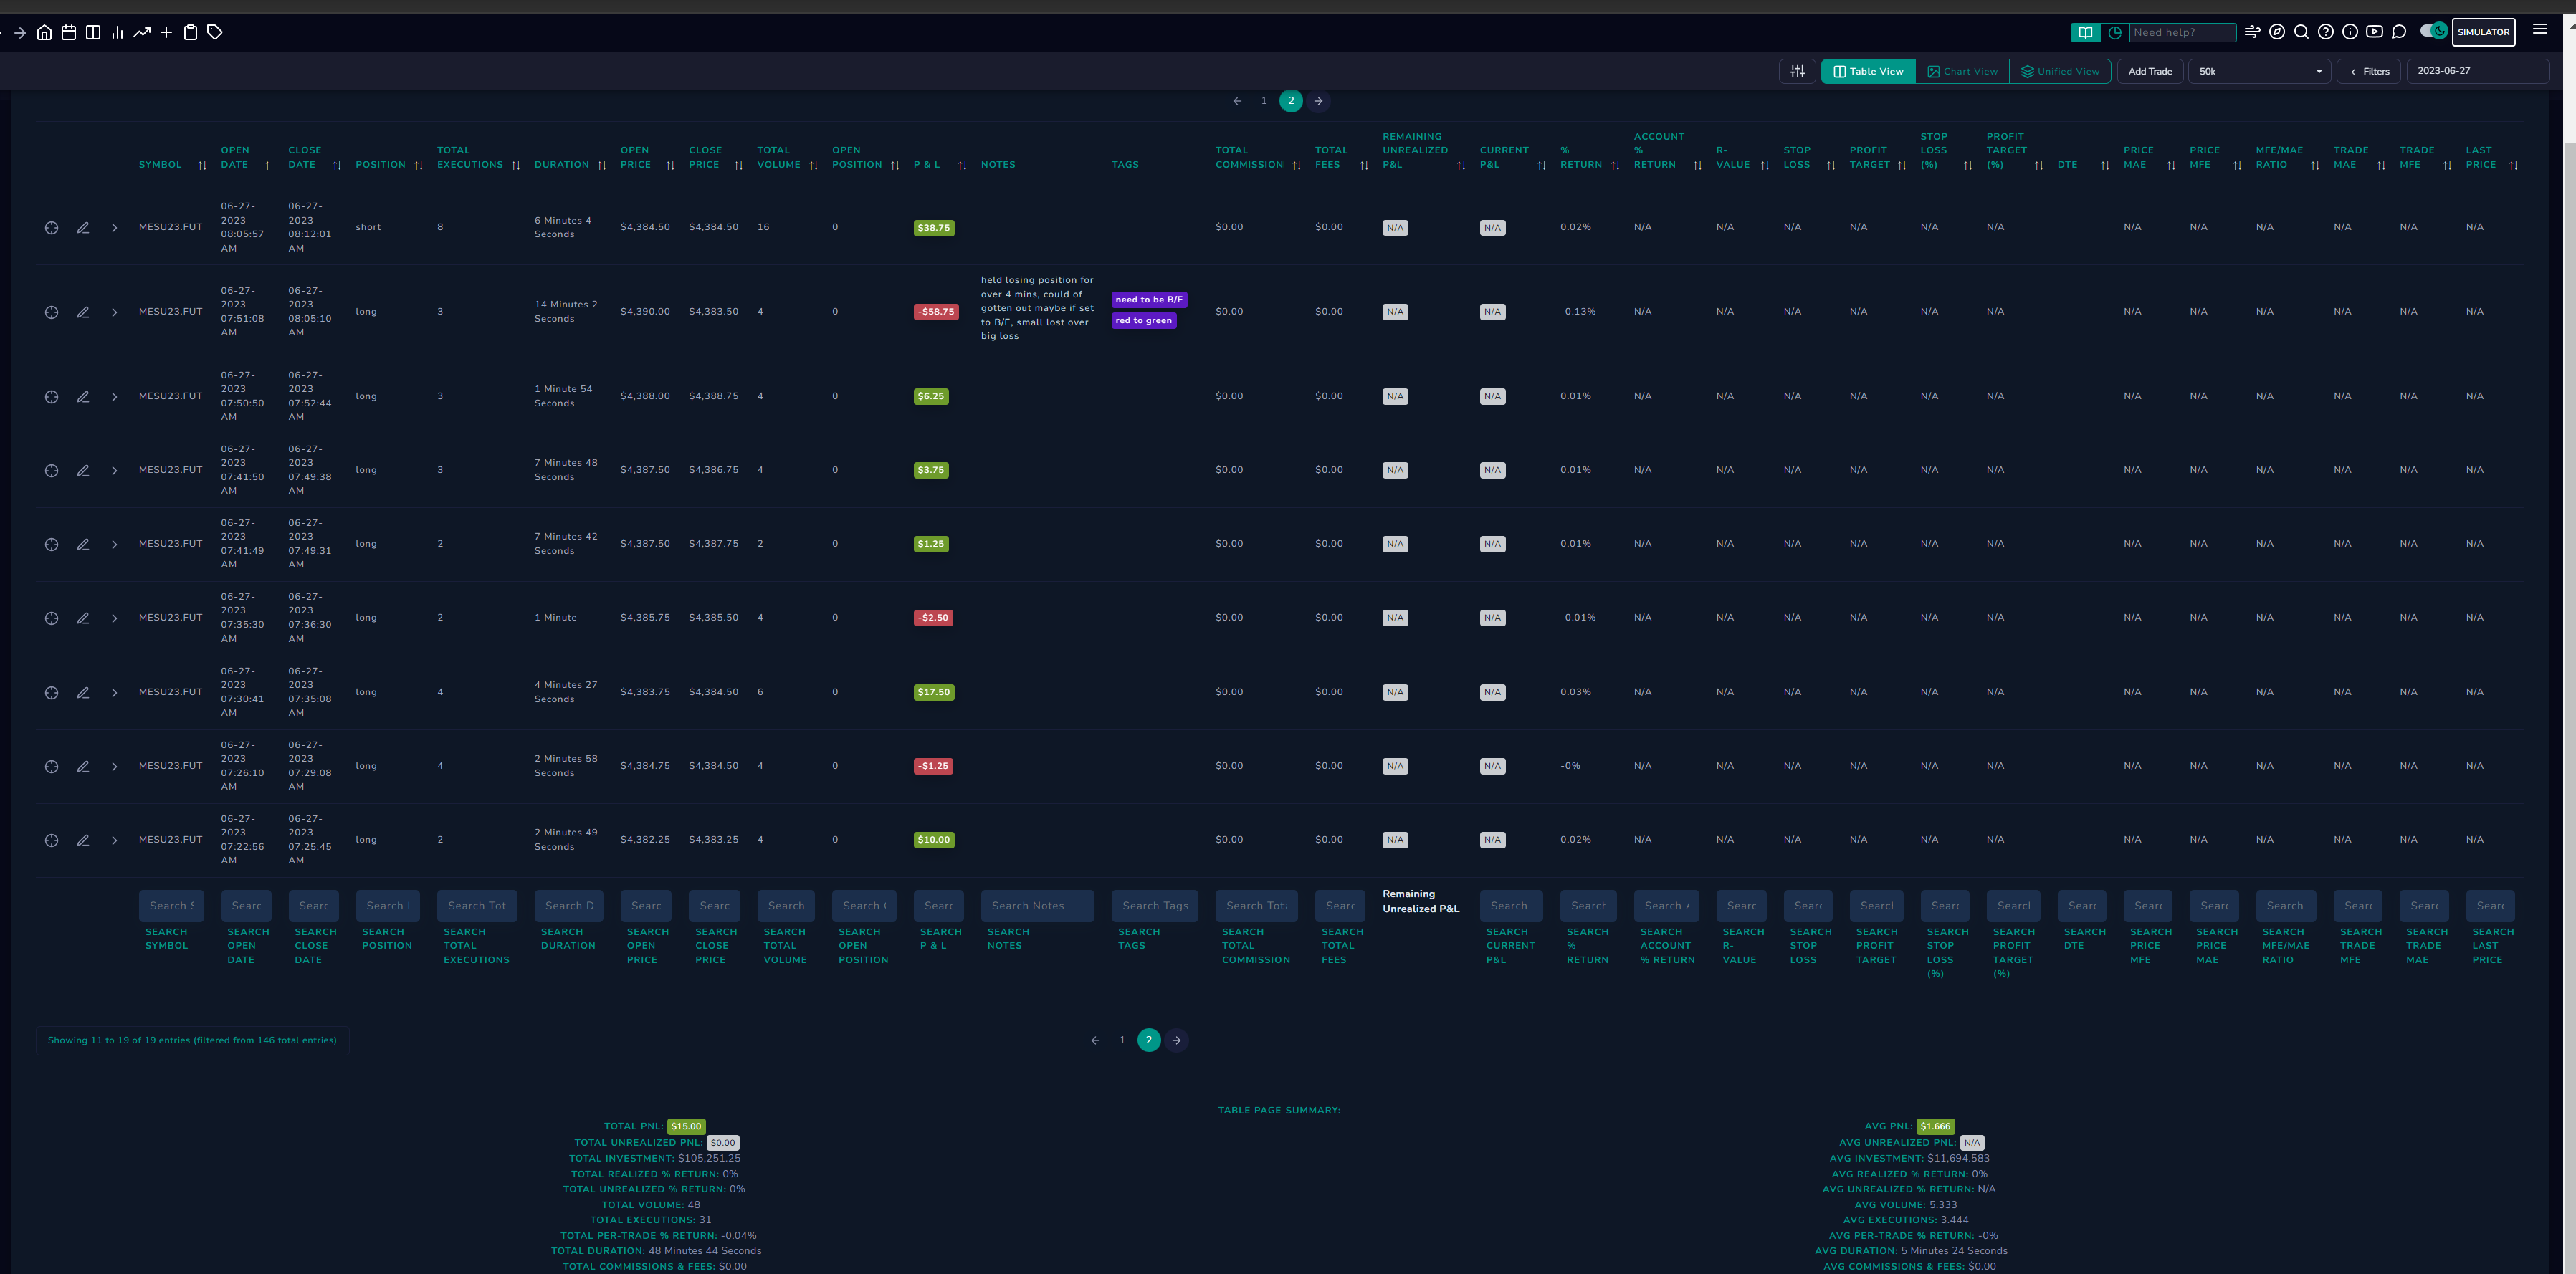
Task: Switch to Chart View tab
Action: pos(1962,71)
